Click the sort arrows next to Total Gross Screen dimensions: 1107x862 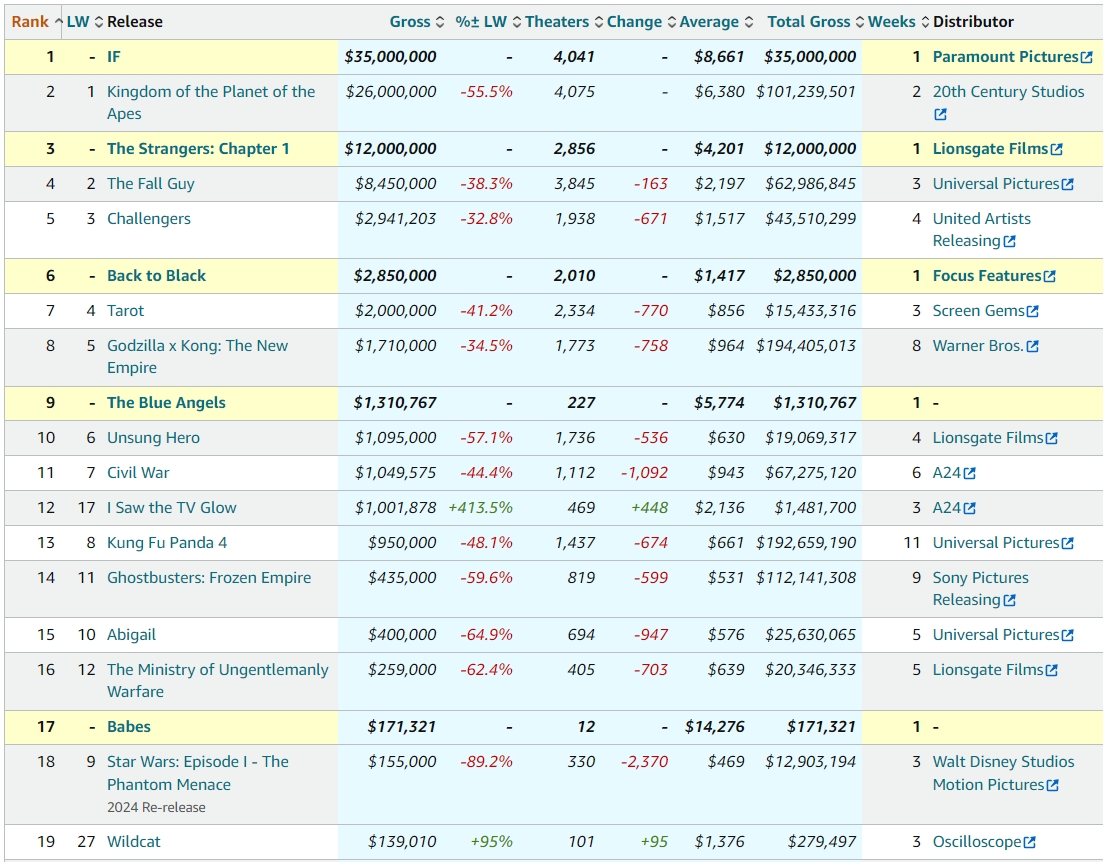click(860, 22)
